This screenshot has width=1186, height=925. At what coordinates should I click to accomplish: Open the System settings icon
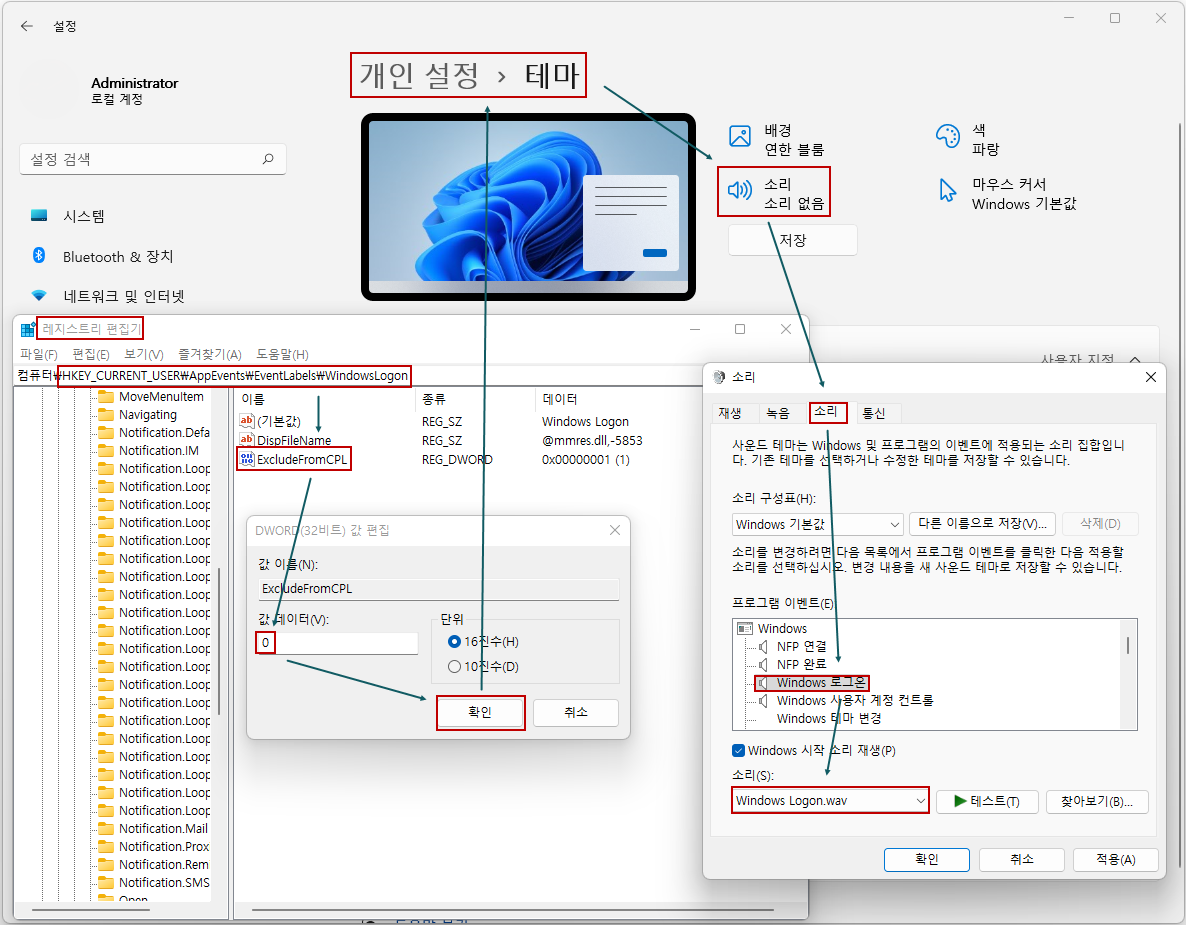(x=39, y=216)
